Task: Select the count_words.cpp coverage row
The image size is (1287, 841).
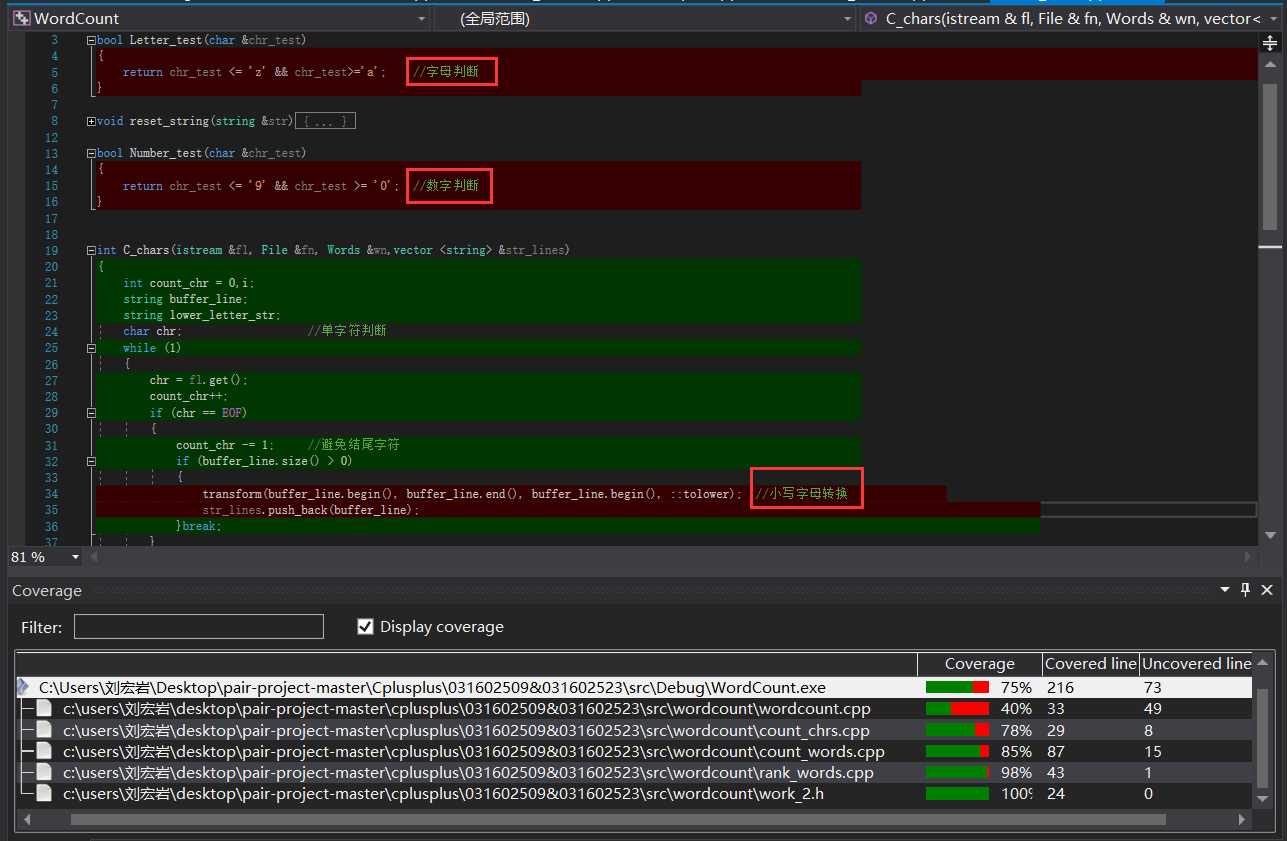Action: (634, 751)
